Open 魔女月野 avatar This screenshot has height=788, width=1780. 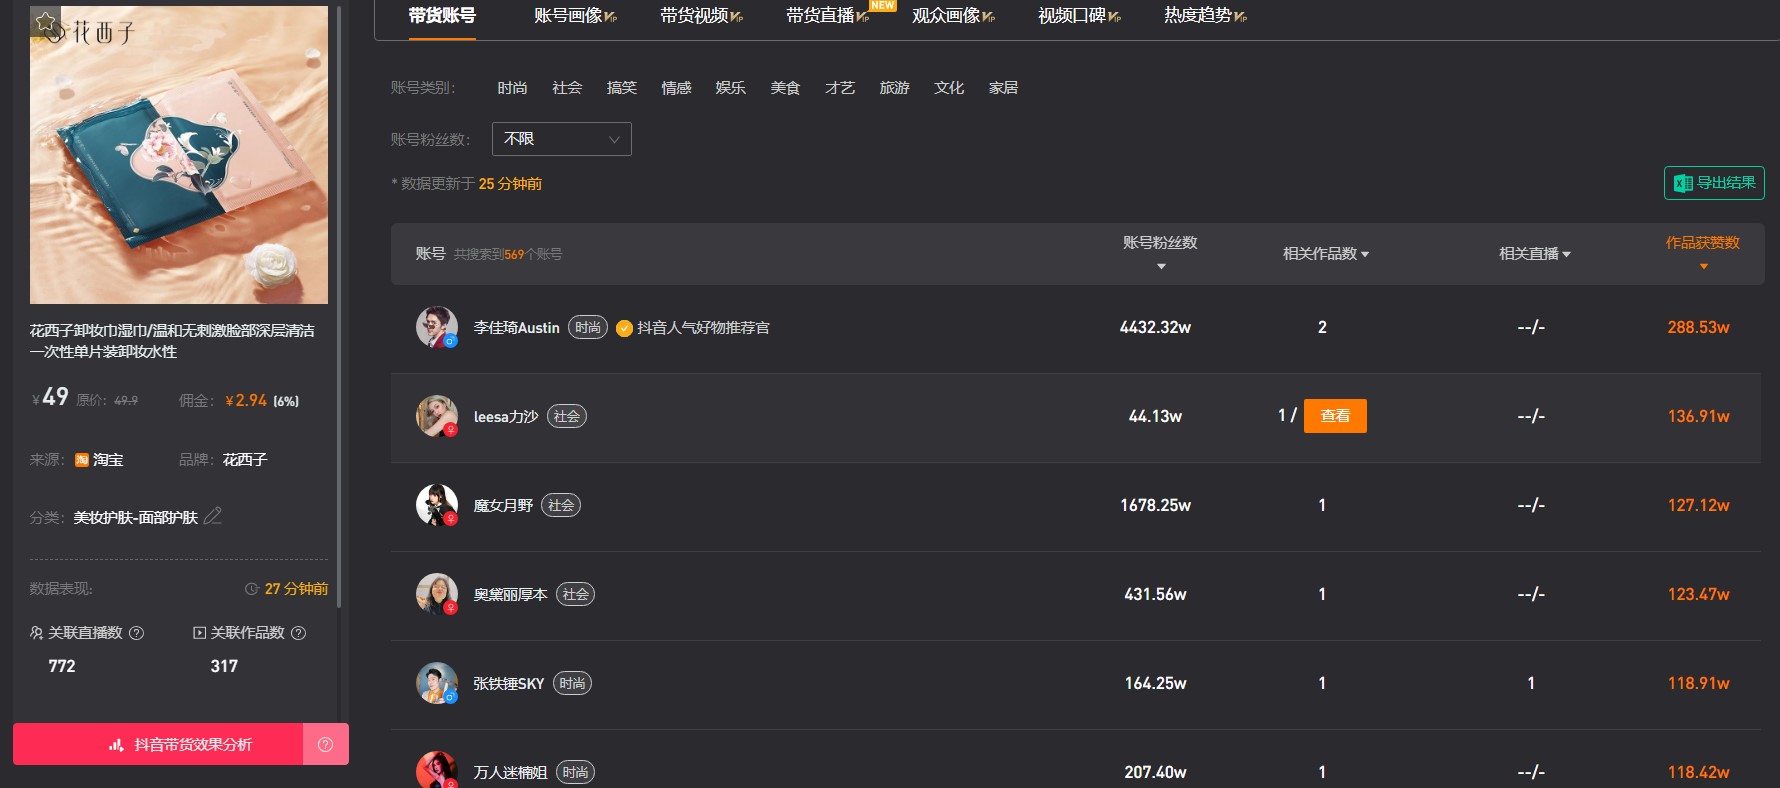pyautogui.click(x=437, y=505)
